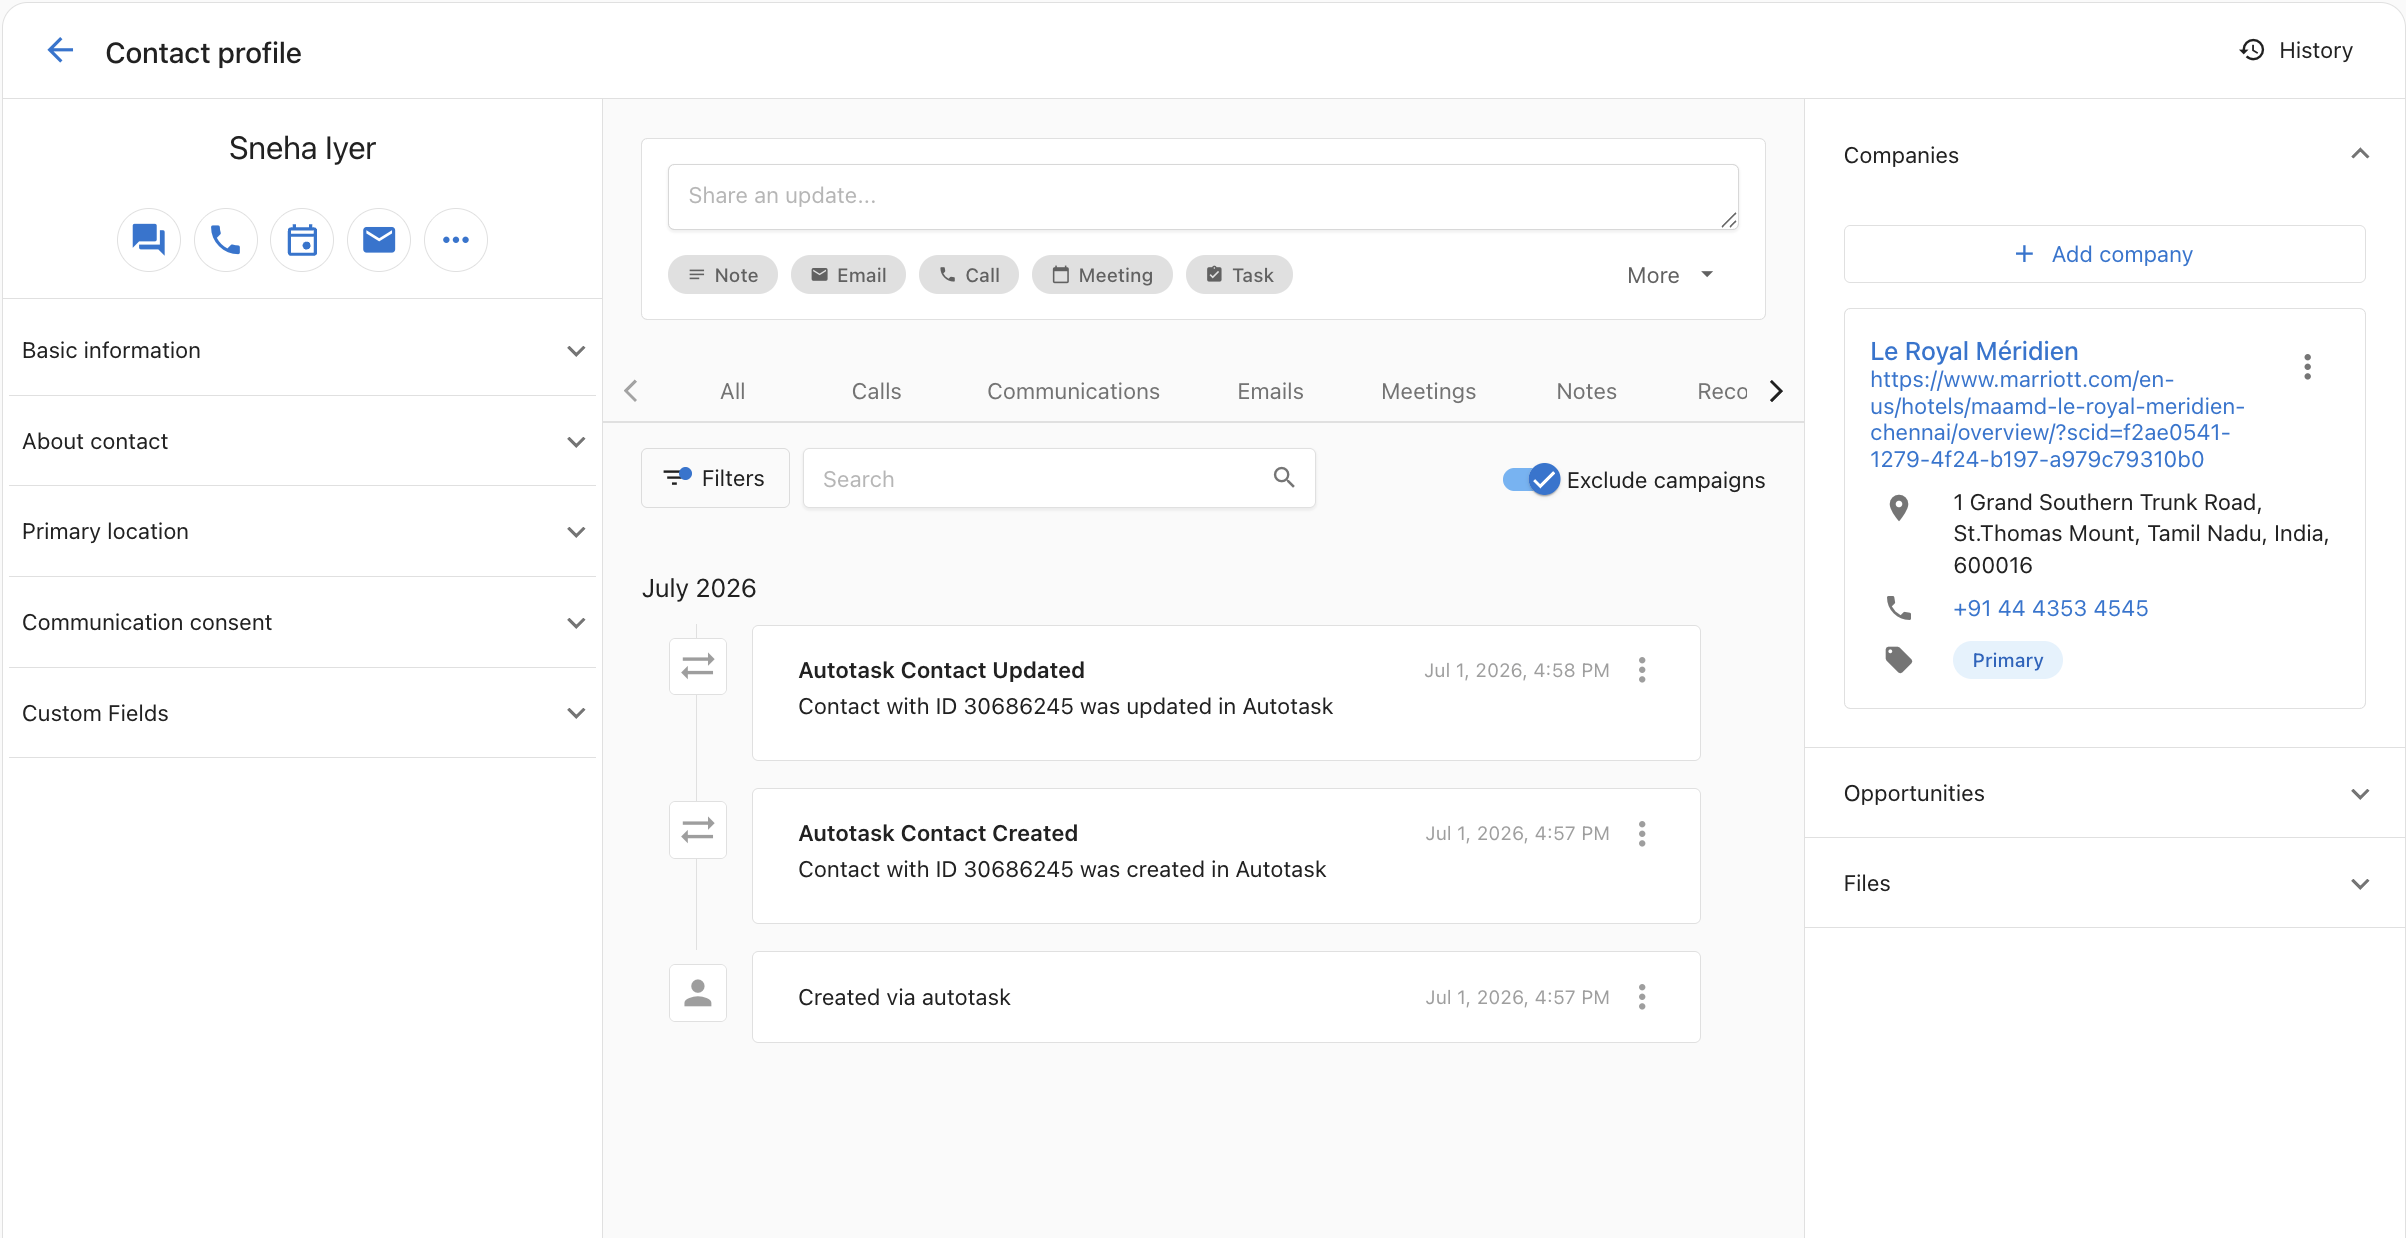Select the Note chip
Screen dimensions: 2406x1238
723,275
